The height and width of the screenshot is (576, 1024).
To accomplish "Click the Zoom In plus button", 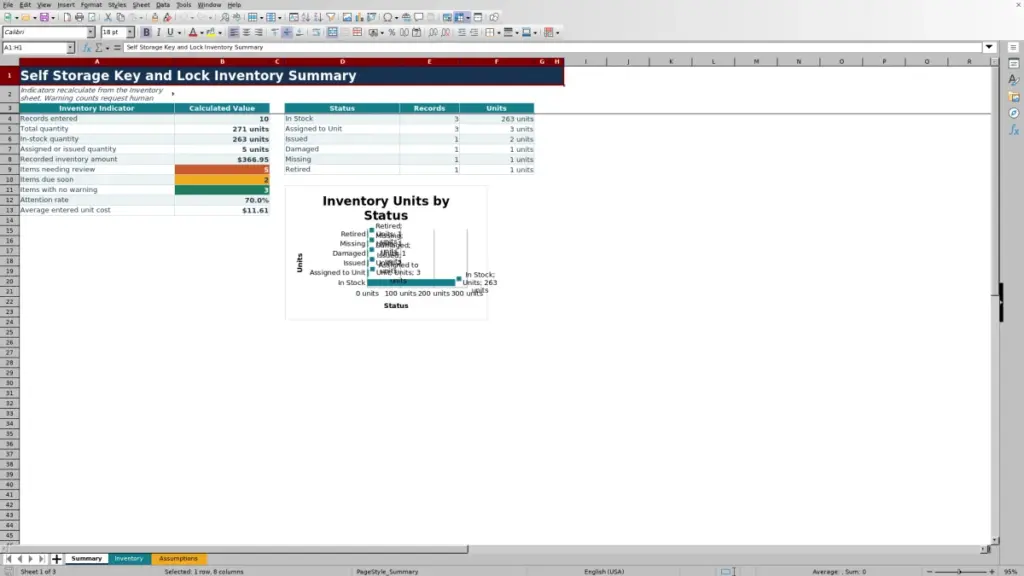I will [992, 571].
